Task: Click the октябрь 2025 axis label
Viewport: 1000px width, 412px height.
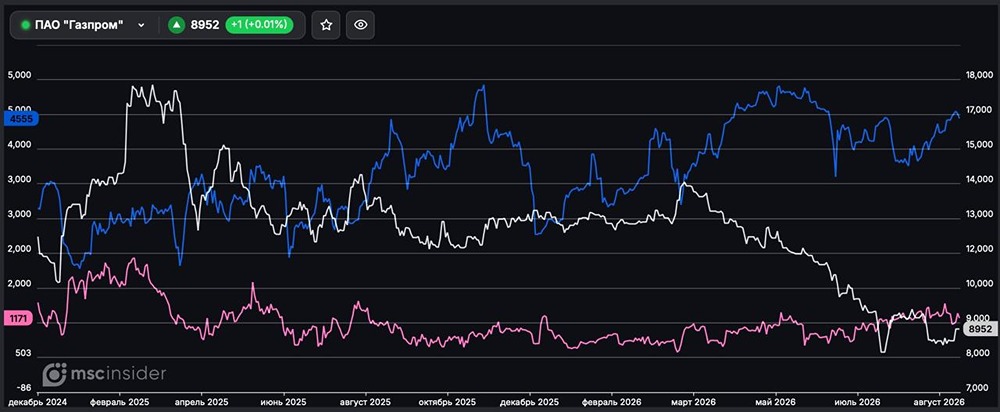Action: [447, 402]
